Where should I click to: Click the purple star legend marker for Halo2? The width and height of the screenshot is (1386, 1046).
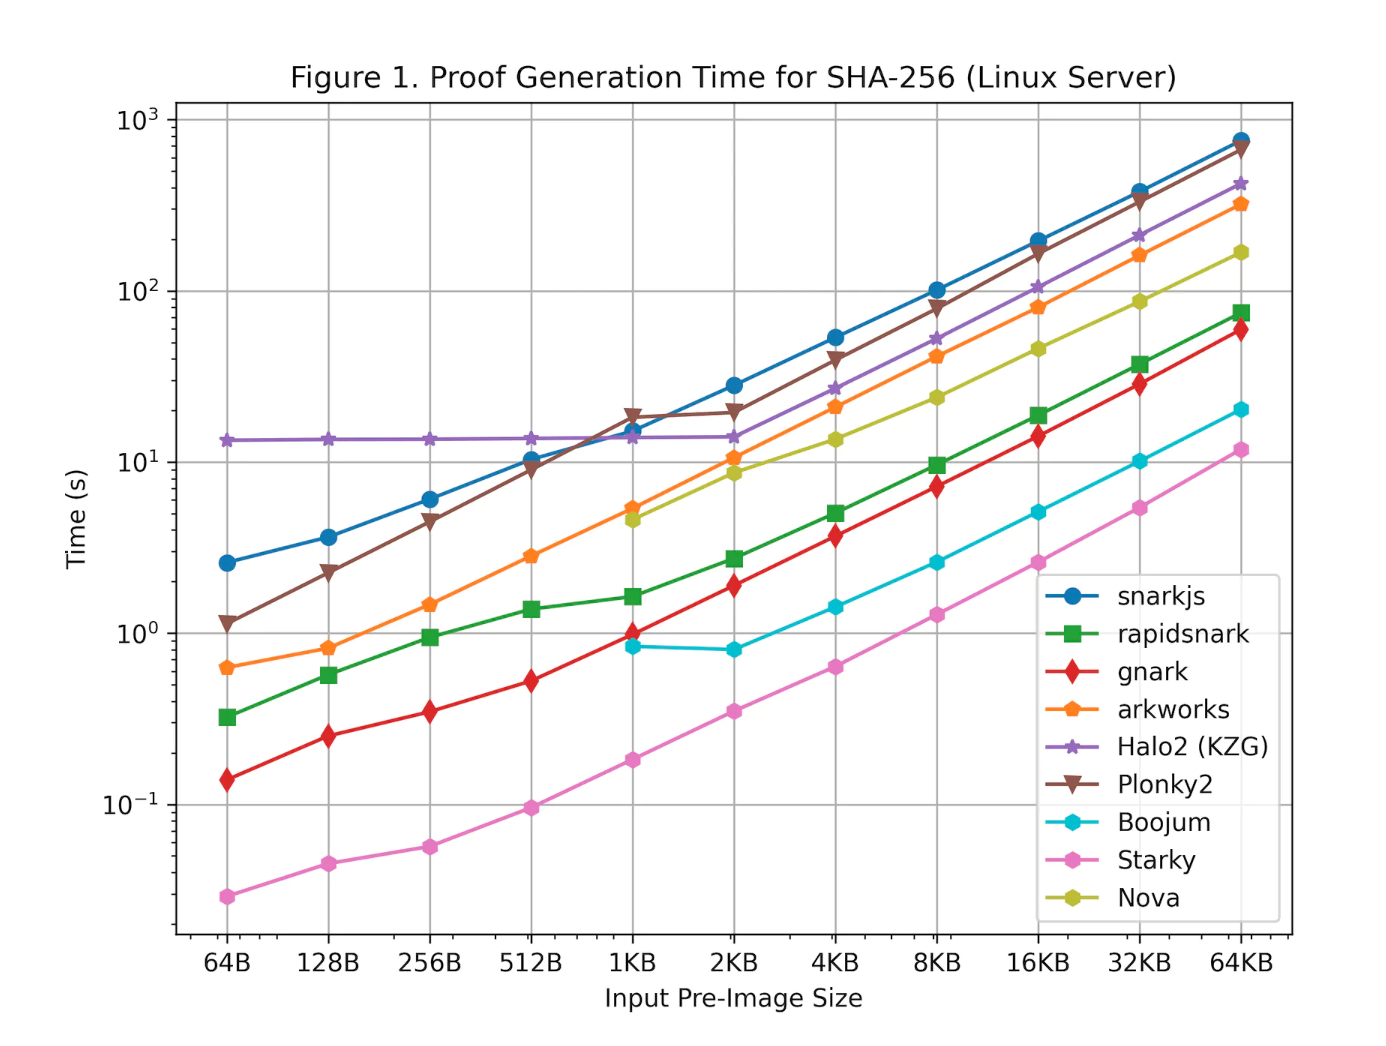(x=1073, y=747)
